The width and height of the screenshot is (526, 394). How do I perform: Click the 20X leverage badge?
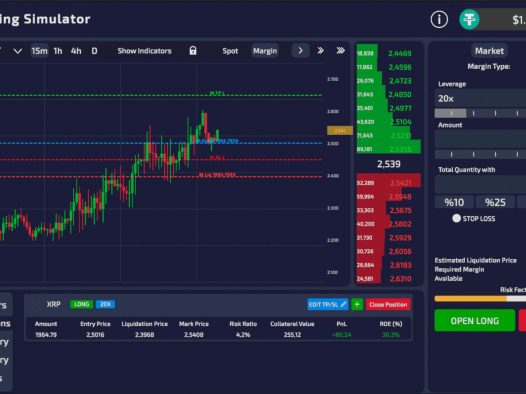tap(105, 304)
